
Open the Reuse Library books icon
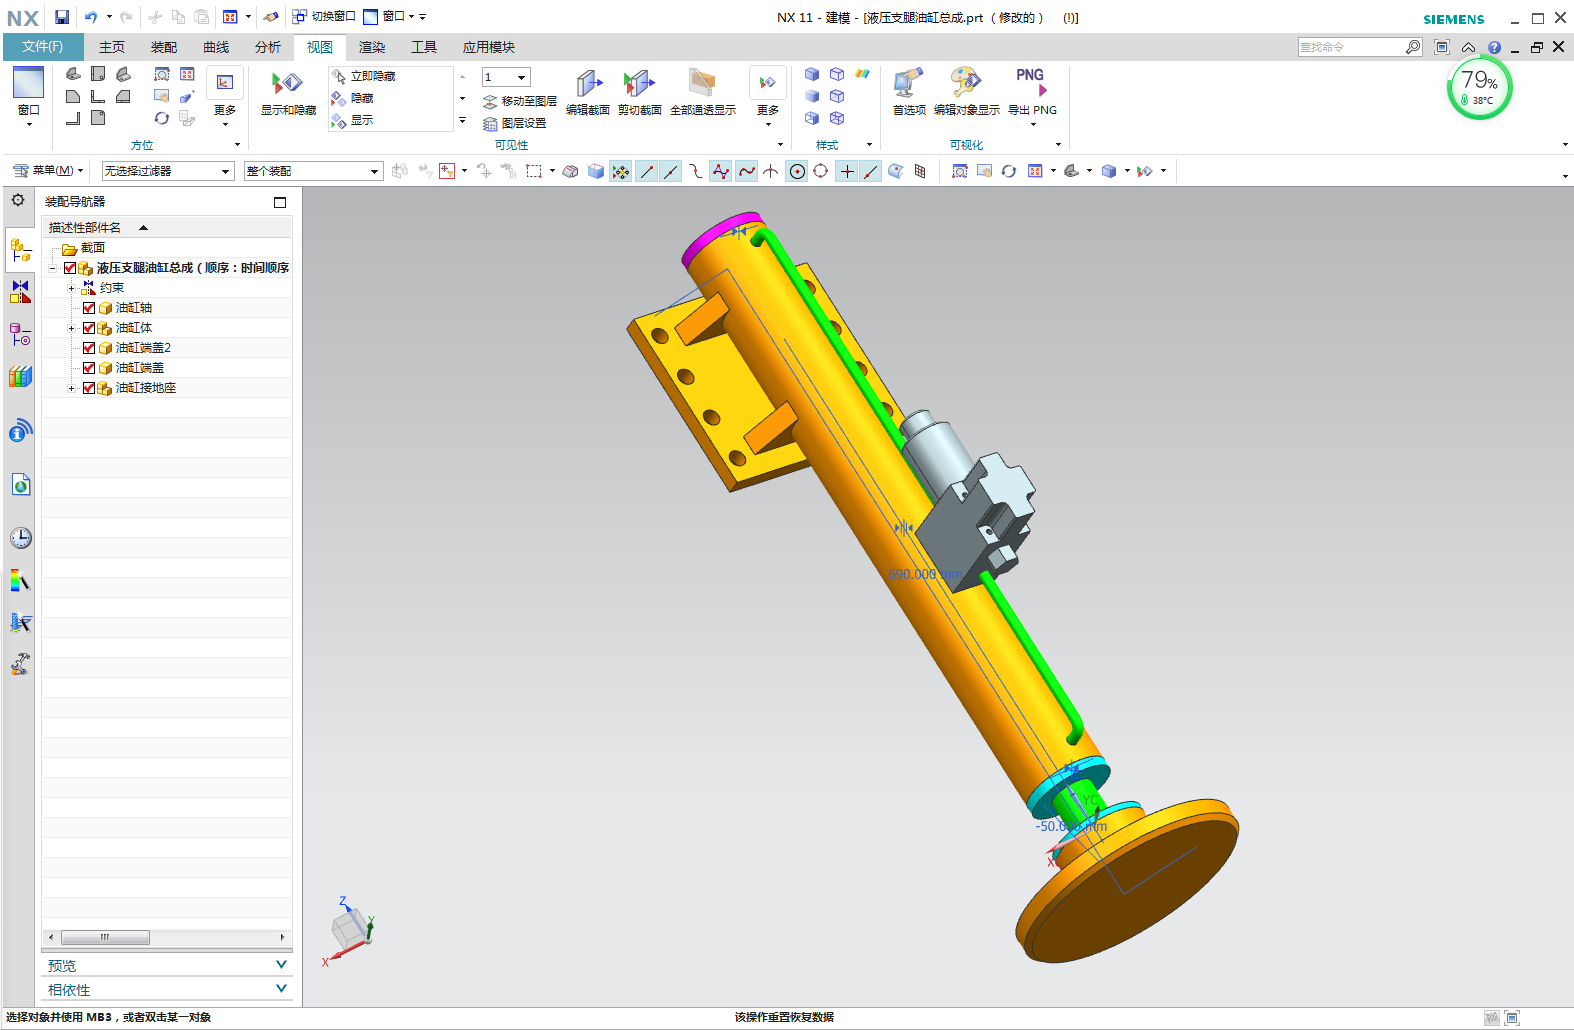click(x=20, y=377)
